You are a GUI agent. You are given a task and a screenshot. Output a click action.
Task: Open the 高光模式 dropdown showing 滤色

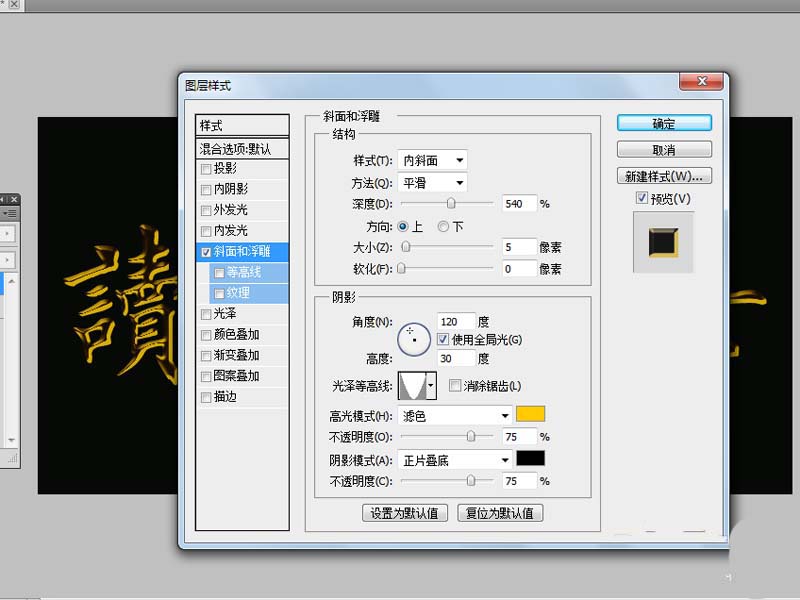[455, 416]
